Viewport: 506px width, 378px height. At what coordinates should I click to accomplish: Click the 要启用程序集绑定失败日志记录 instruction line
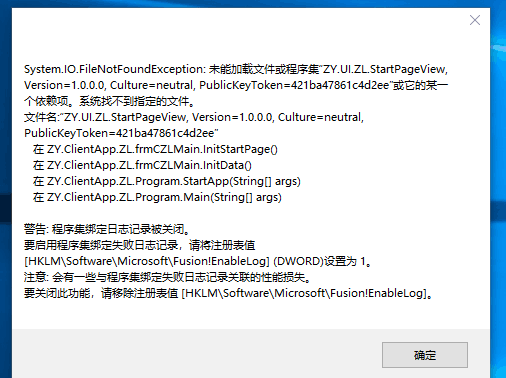[x=140, y=245]
